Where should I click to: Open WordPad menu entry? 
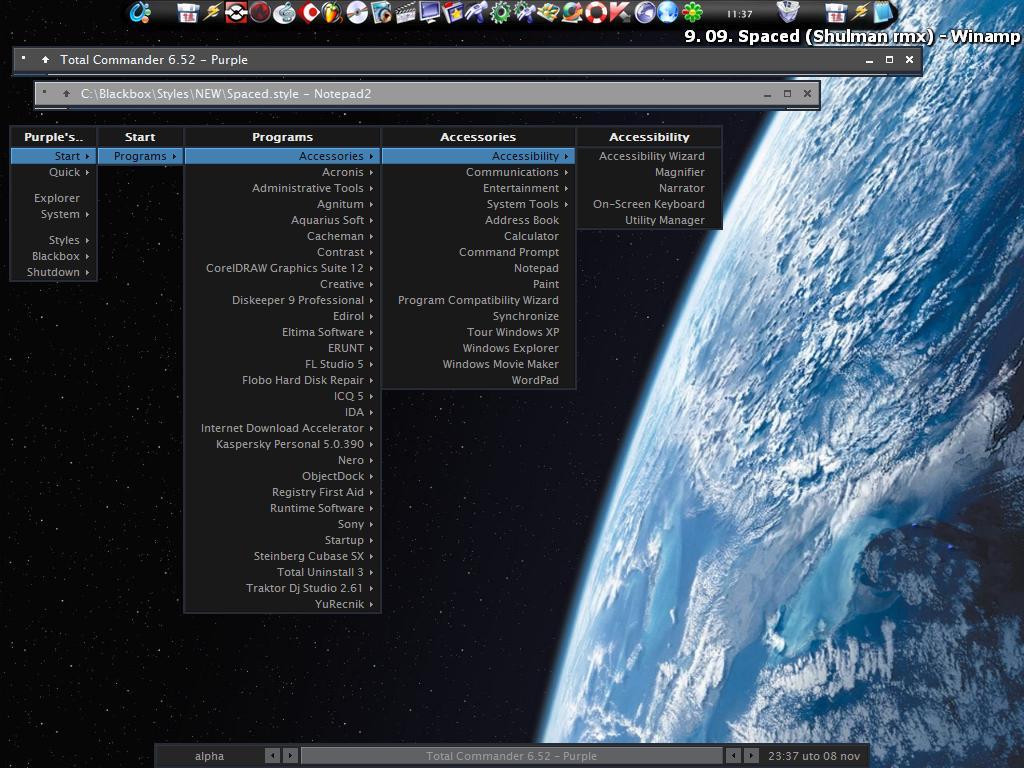coord(478,380)
